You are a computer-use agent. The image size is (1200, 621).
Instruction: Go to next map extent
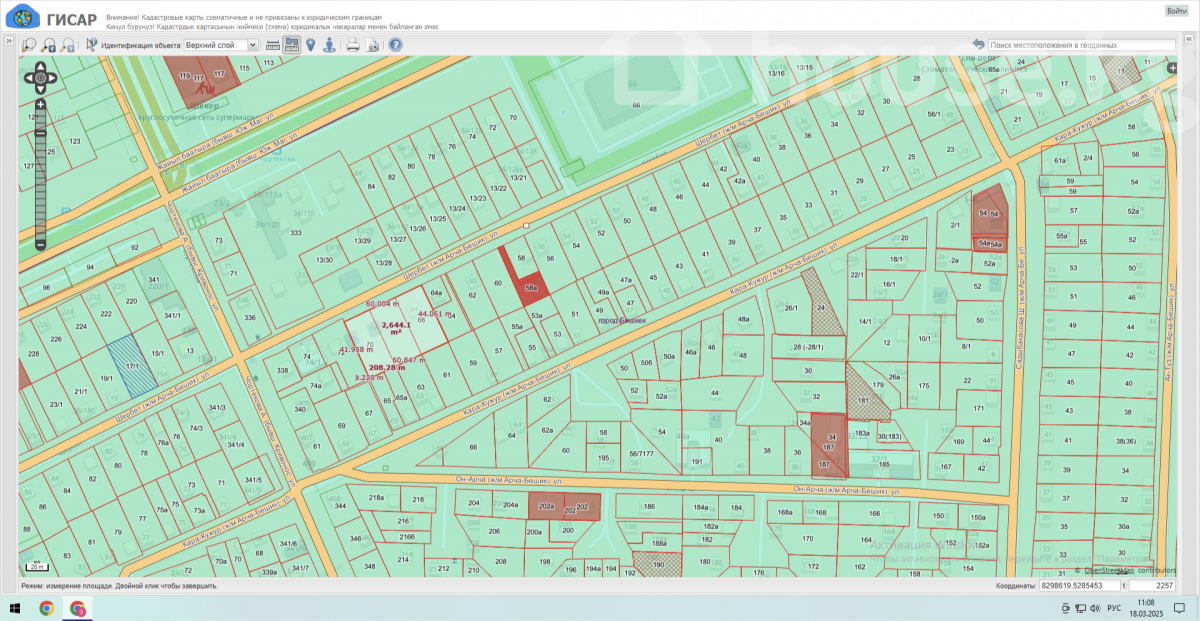pyautogui.click(x=68, y=45)
